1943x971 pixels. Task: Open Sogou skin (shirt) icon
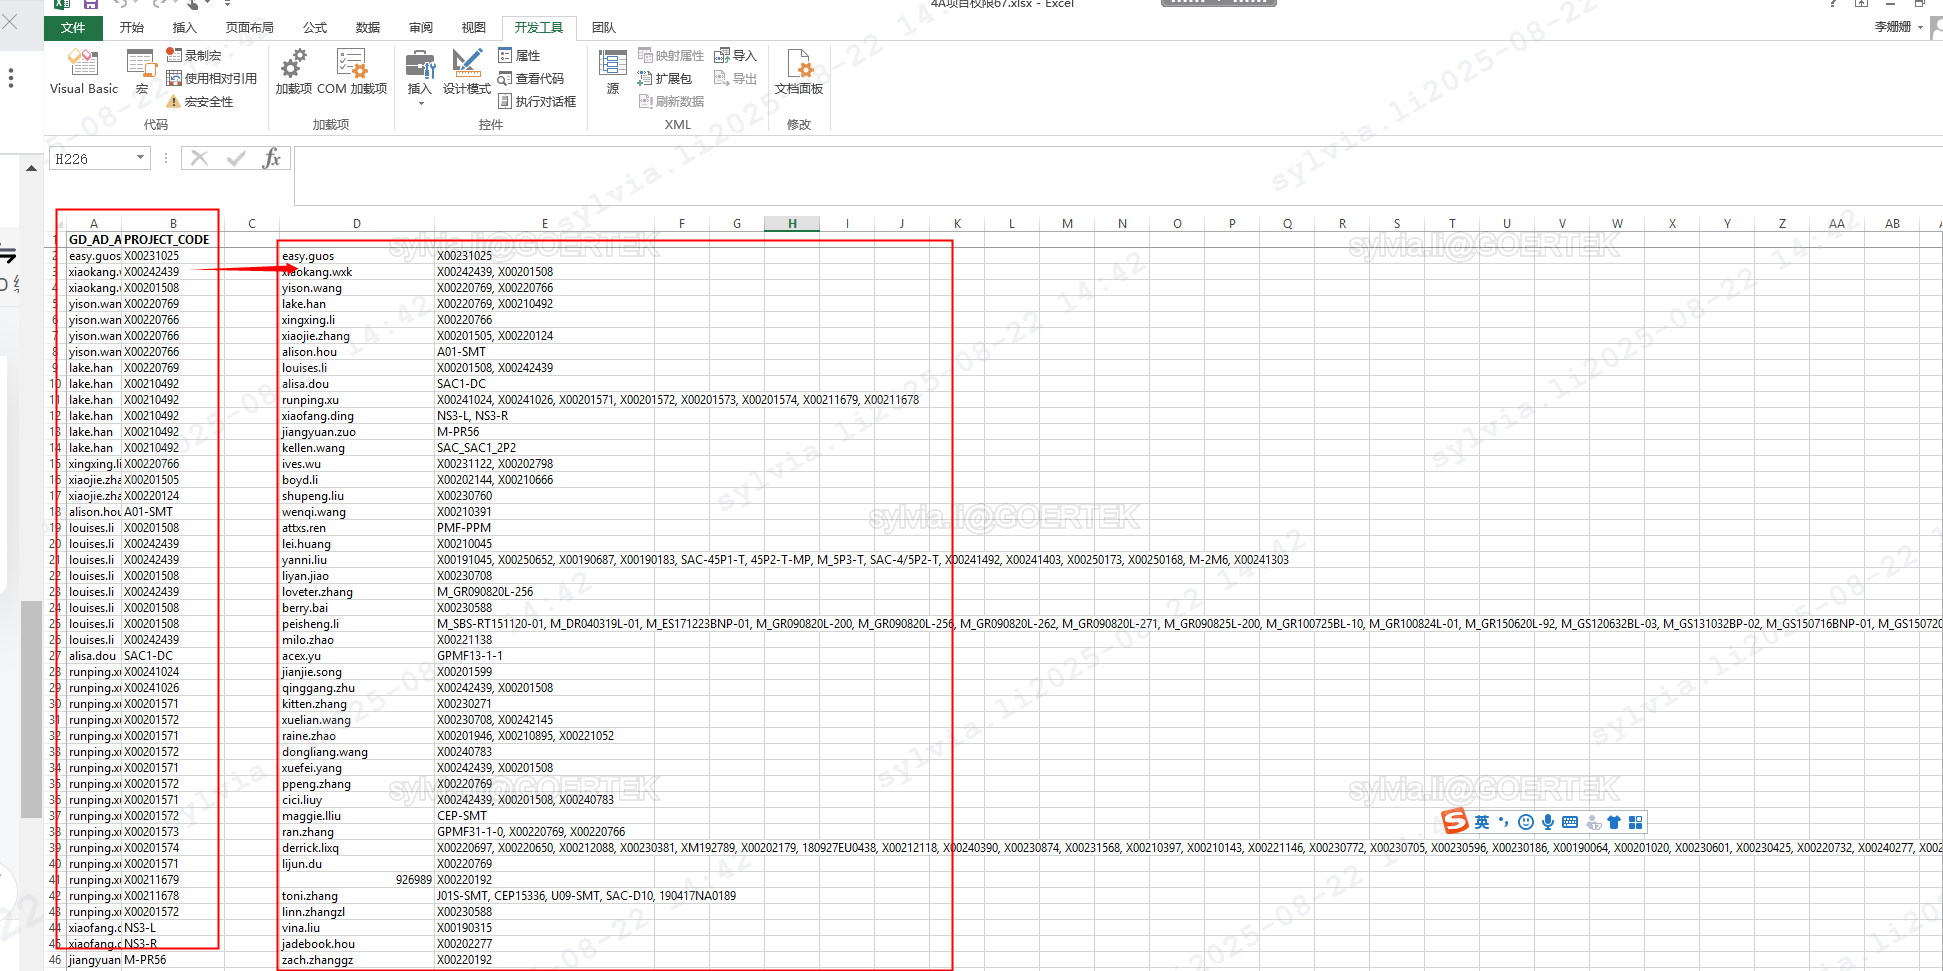tap(1614, 822)
